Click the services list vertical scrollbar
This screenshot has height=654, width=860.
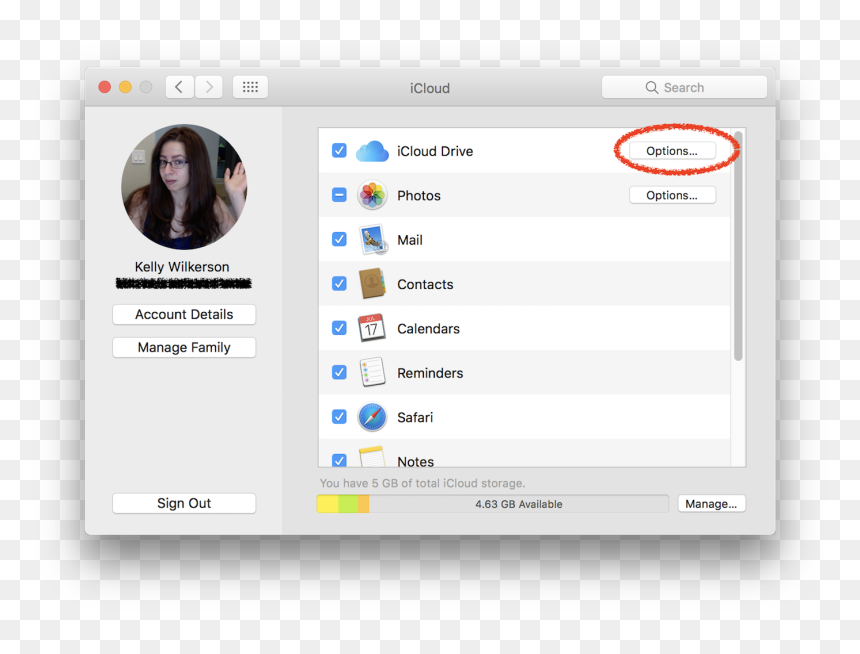[738, 246]
